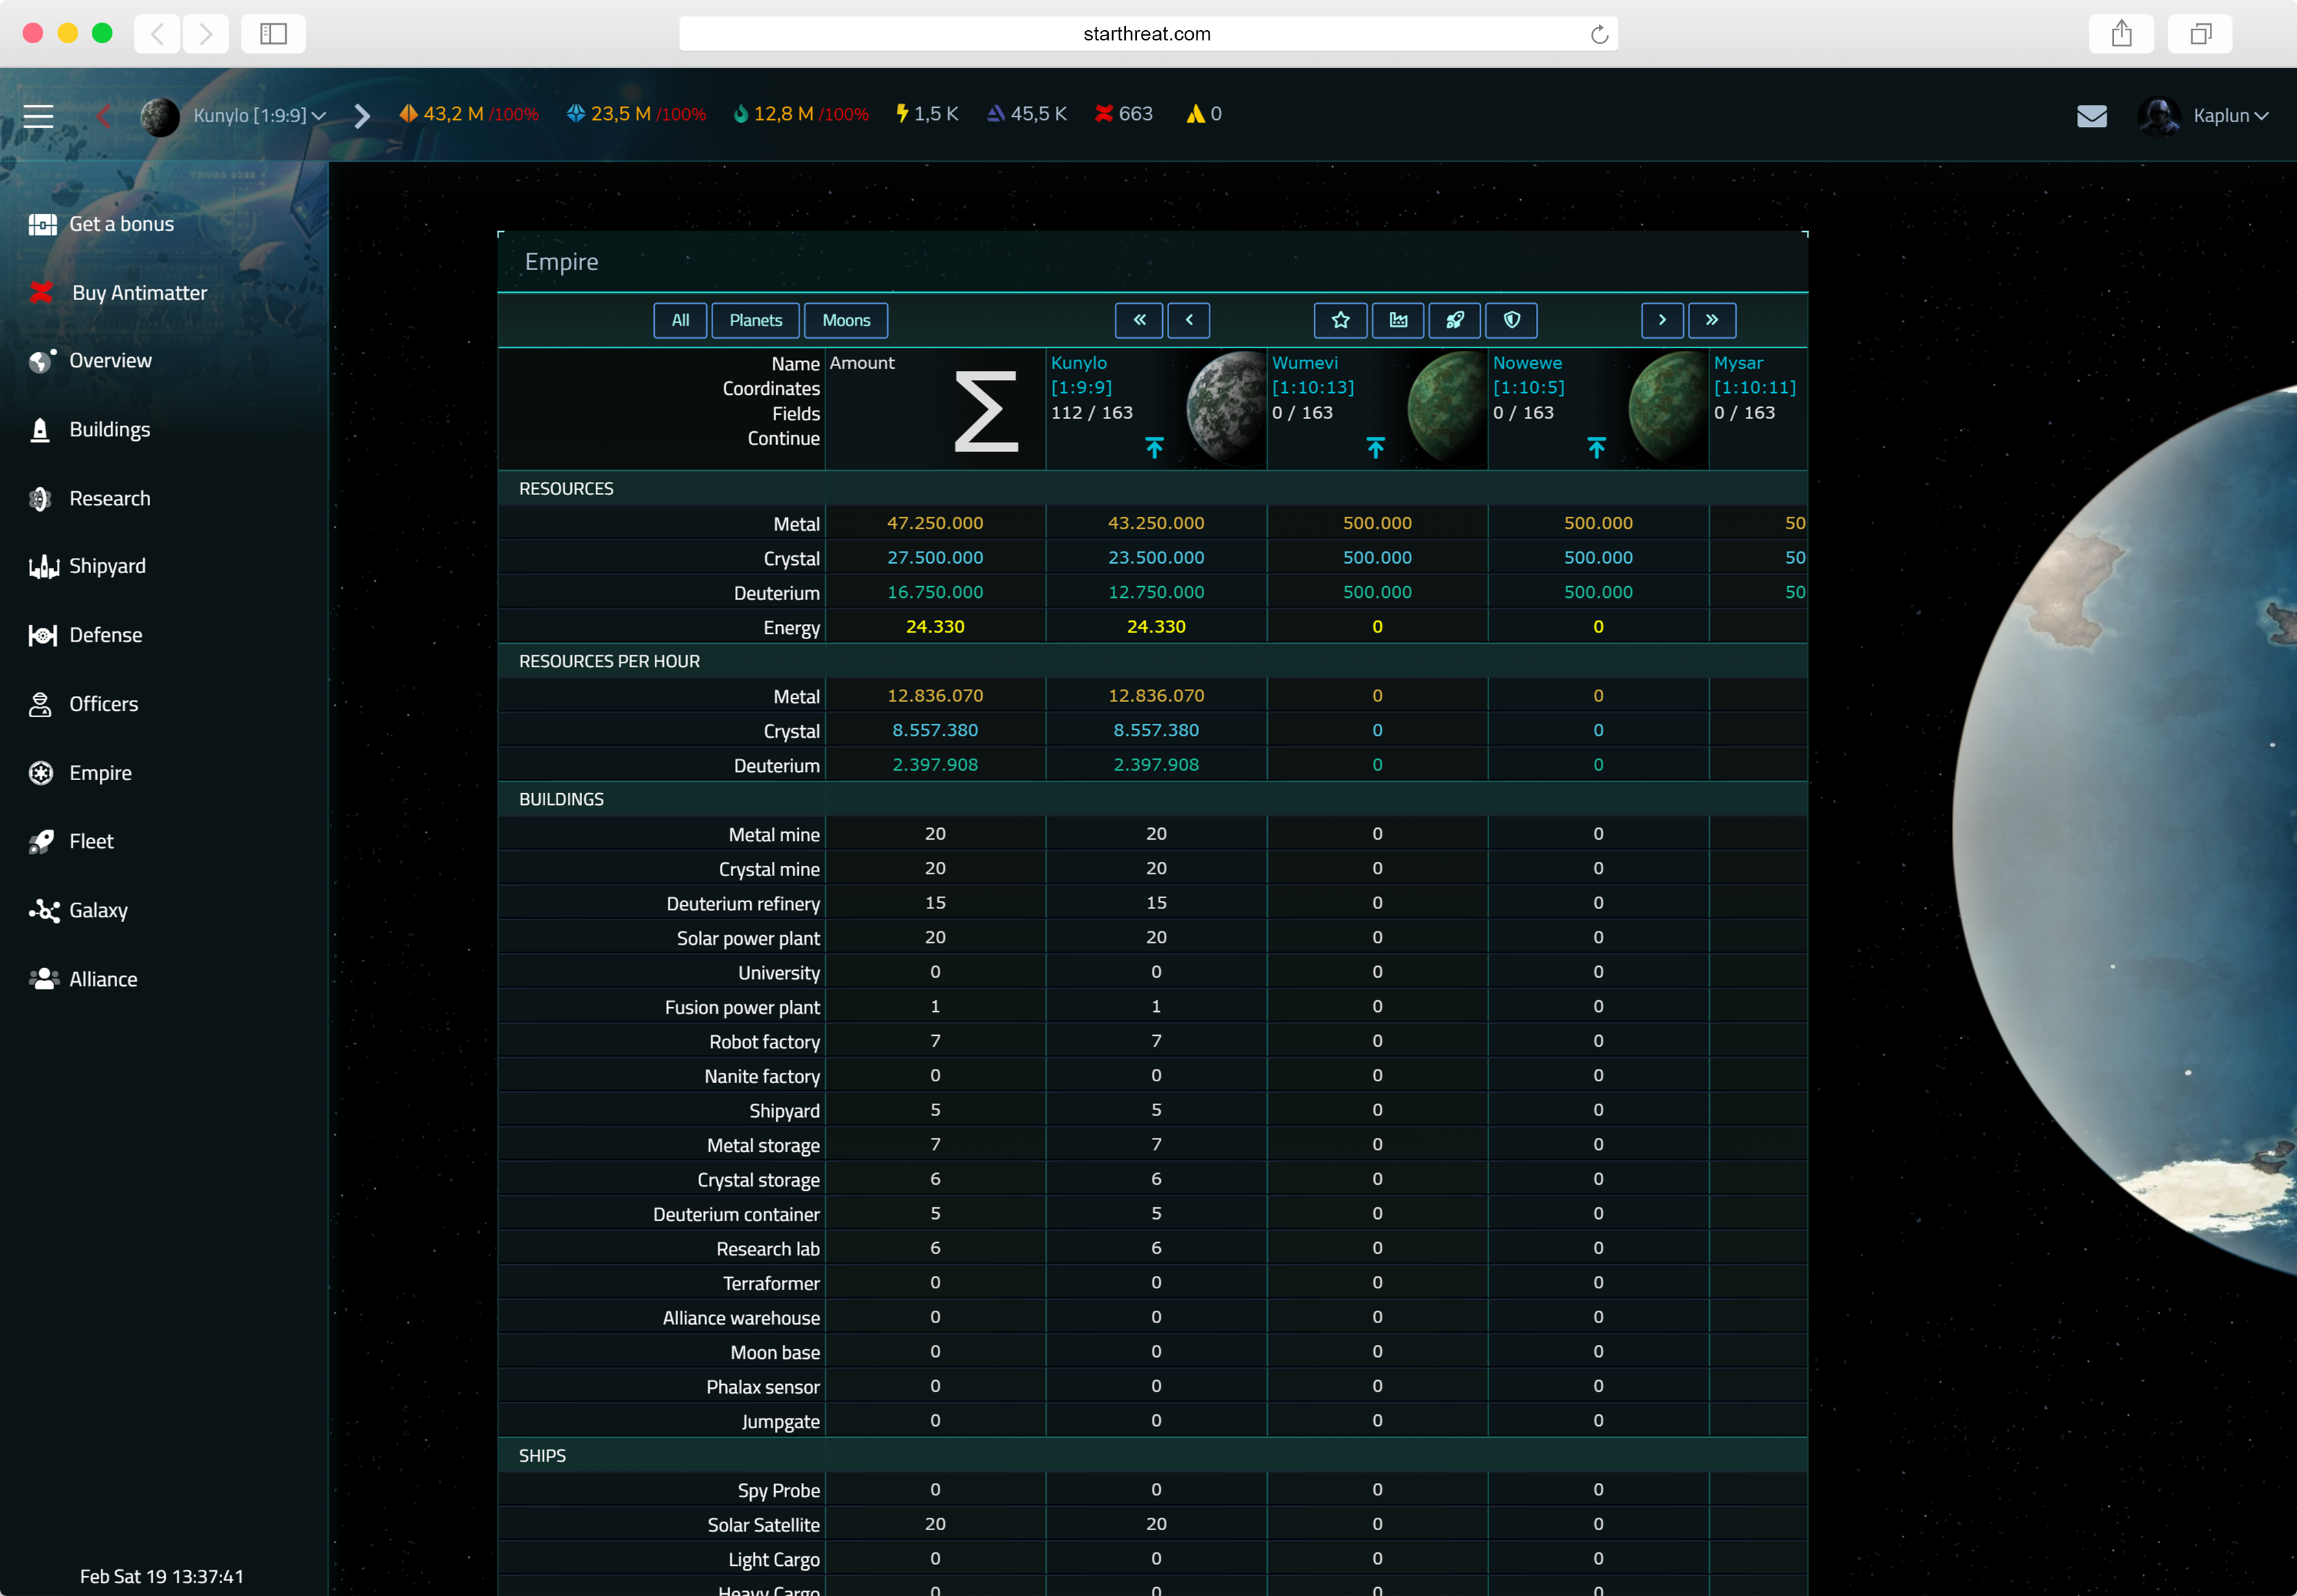
Task: Click the starthreat.com address bar
Action: [1147, 34]
